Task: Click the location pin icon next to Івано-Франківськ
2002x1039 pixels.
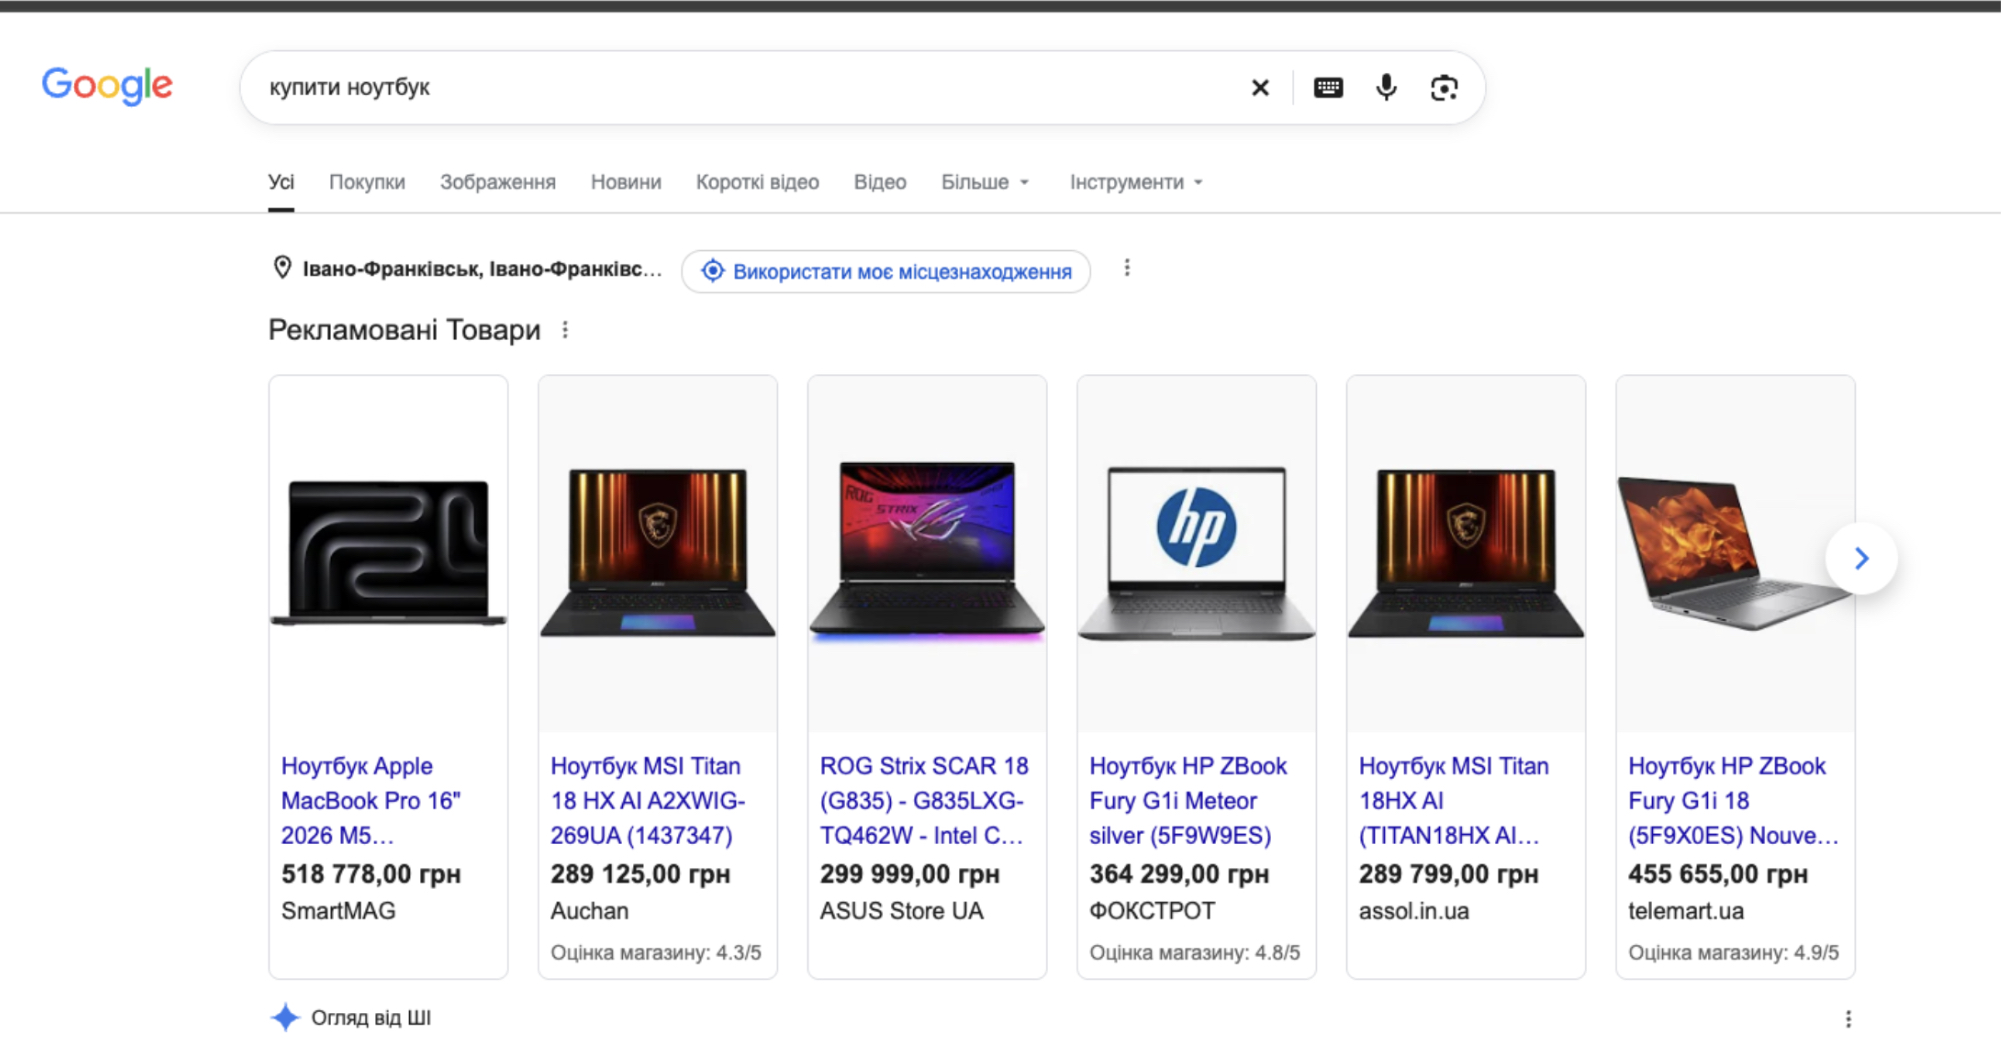Action: (x=282, y=268)
